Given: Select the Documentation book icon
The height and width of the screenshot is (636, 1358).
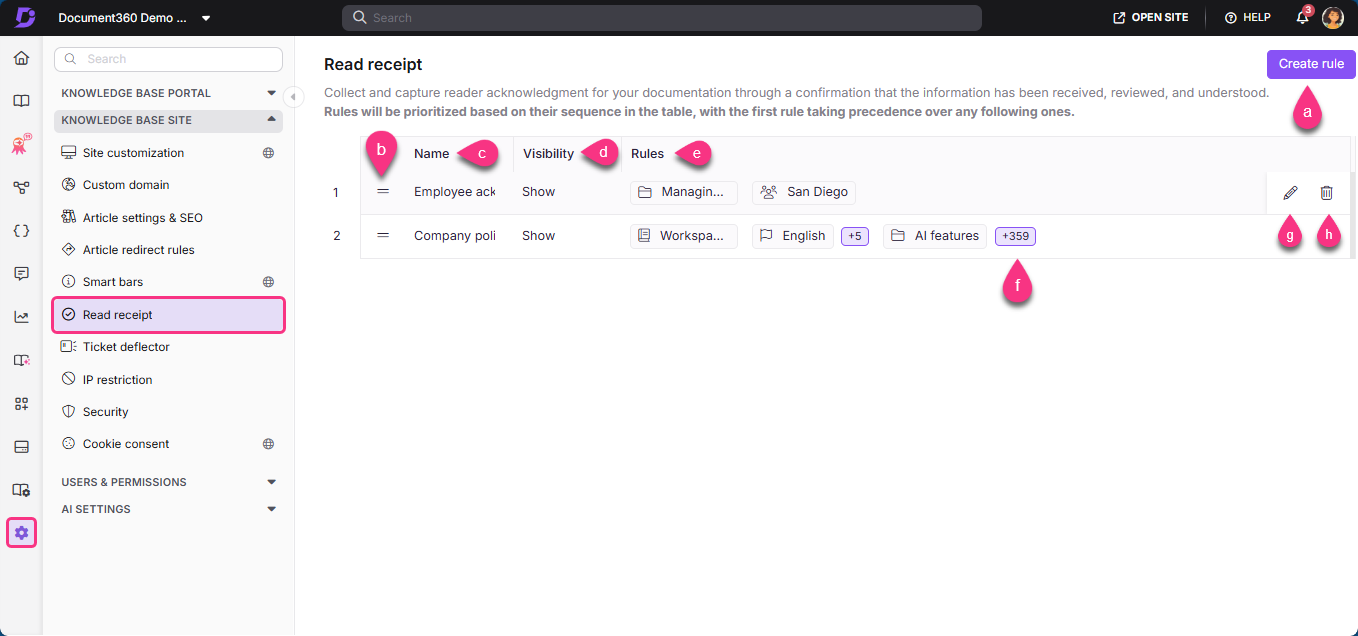Looking at the screenshot, I should tap(21, 101).
